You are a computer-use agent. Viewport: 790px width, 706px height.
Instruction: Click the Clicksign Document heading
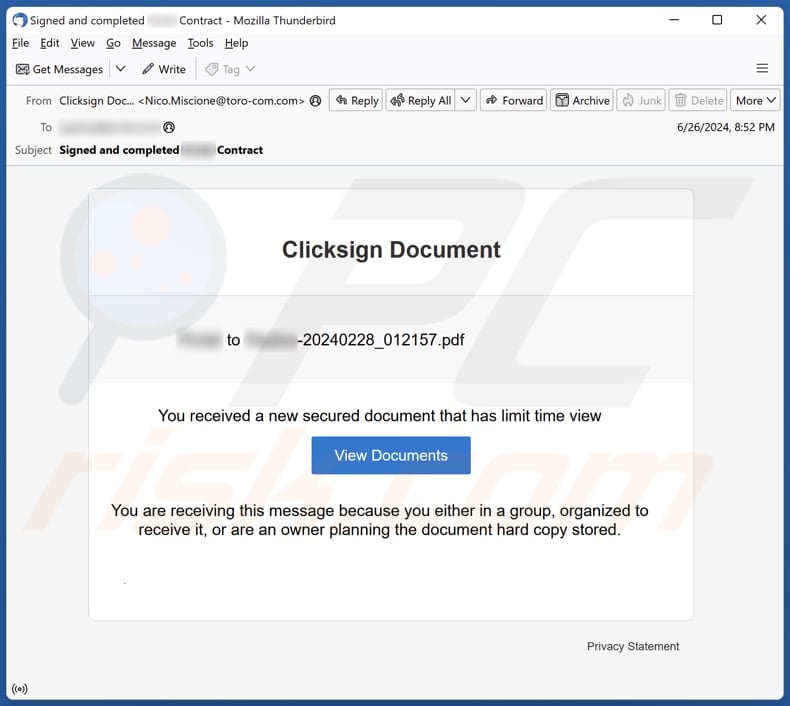[x=391, y=249]
